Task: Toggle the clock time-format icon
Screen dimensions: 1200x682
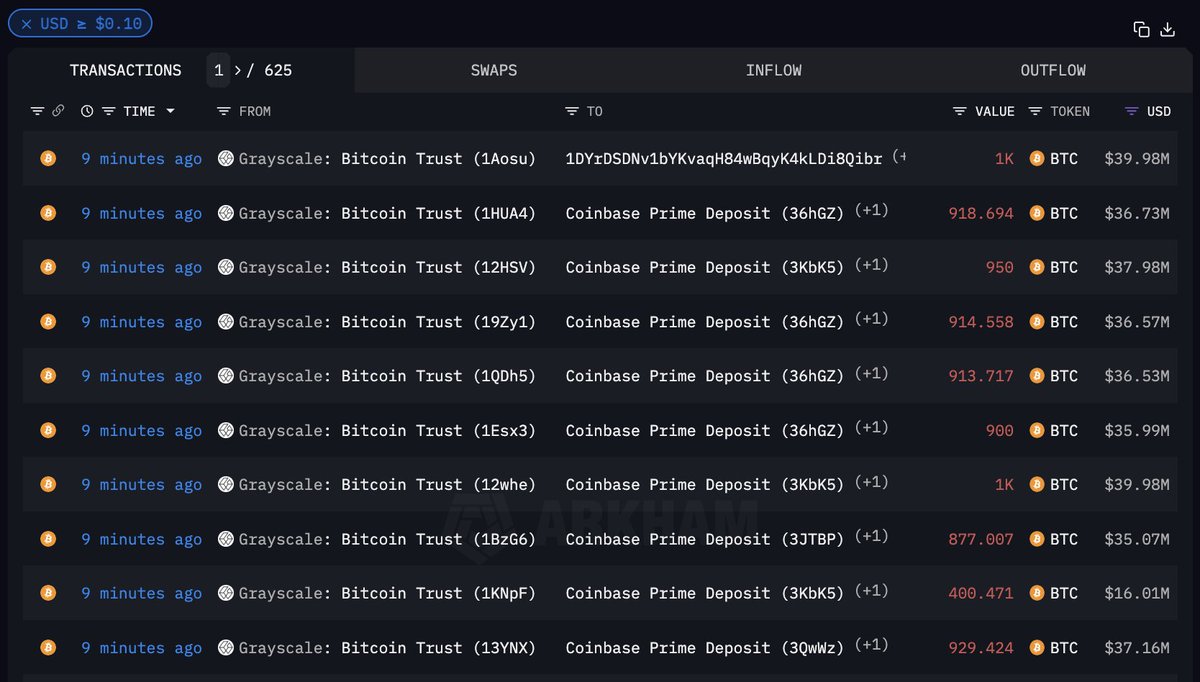Action: coord(87,111)
